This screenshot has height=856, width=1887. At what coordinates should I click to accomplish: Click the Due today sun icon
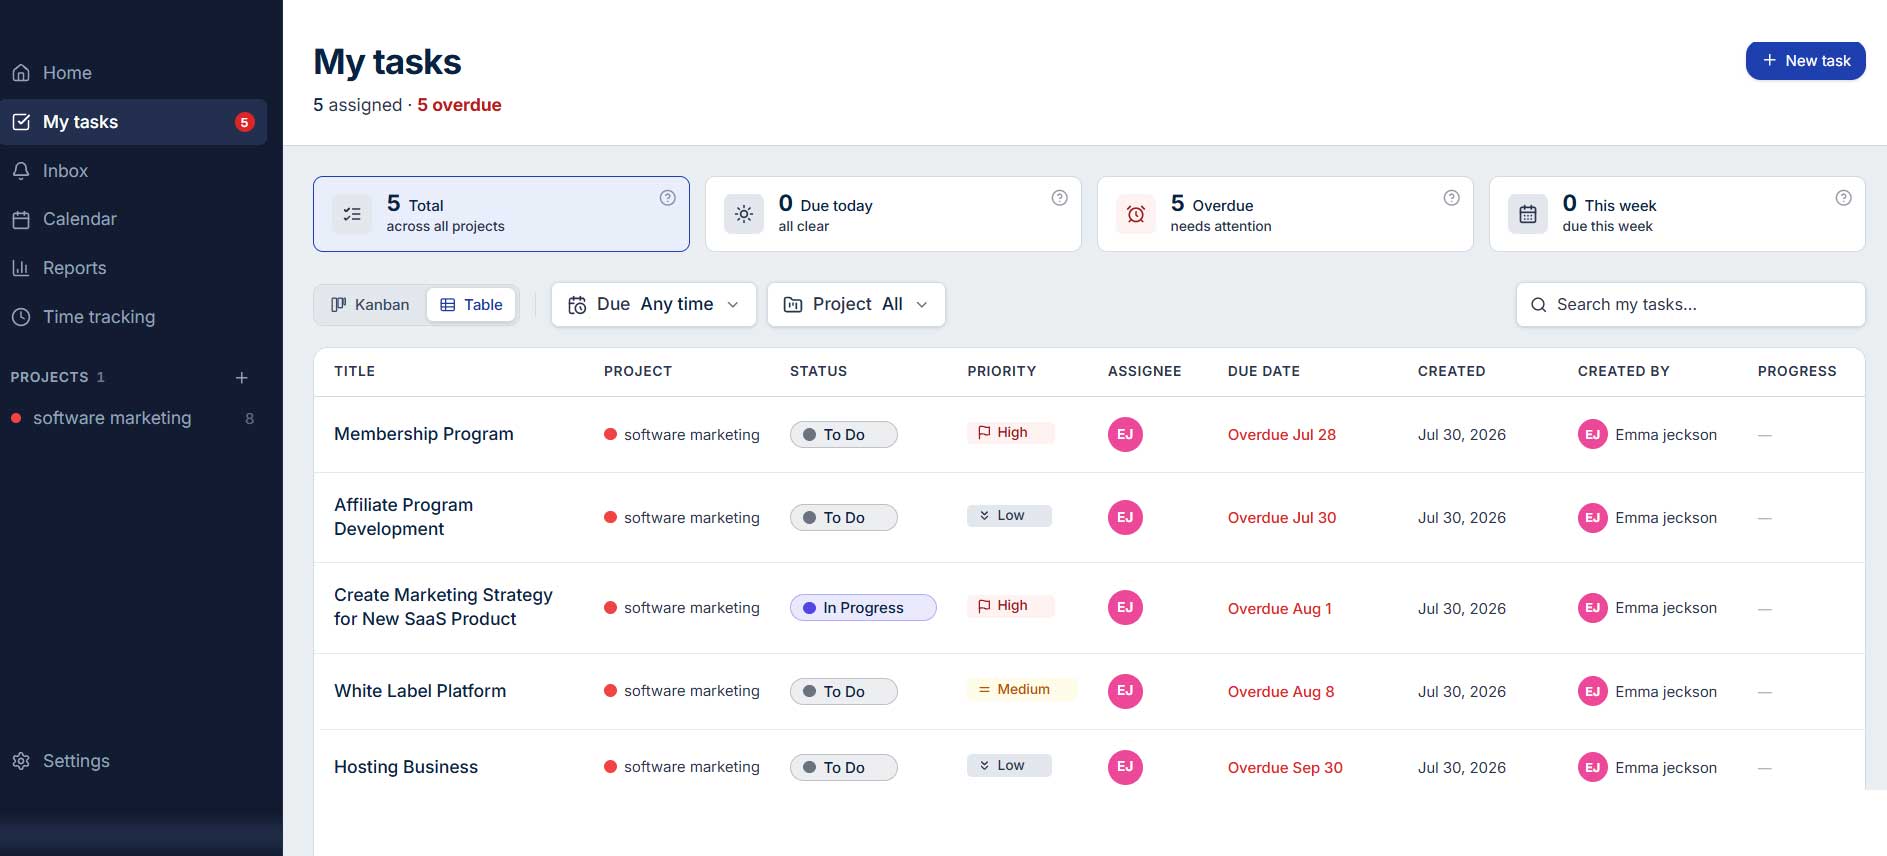pyautogui.click(x=744, y=214)
